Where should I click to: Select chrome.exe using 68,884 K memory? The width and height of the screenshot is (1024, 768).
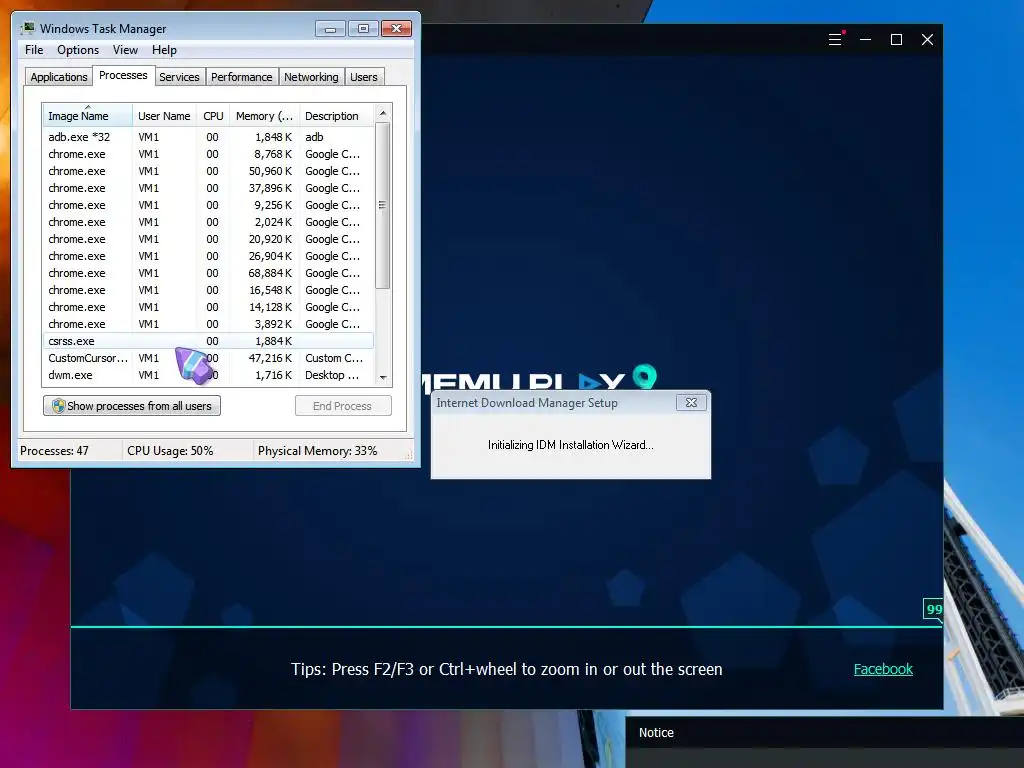208,273
